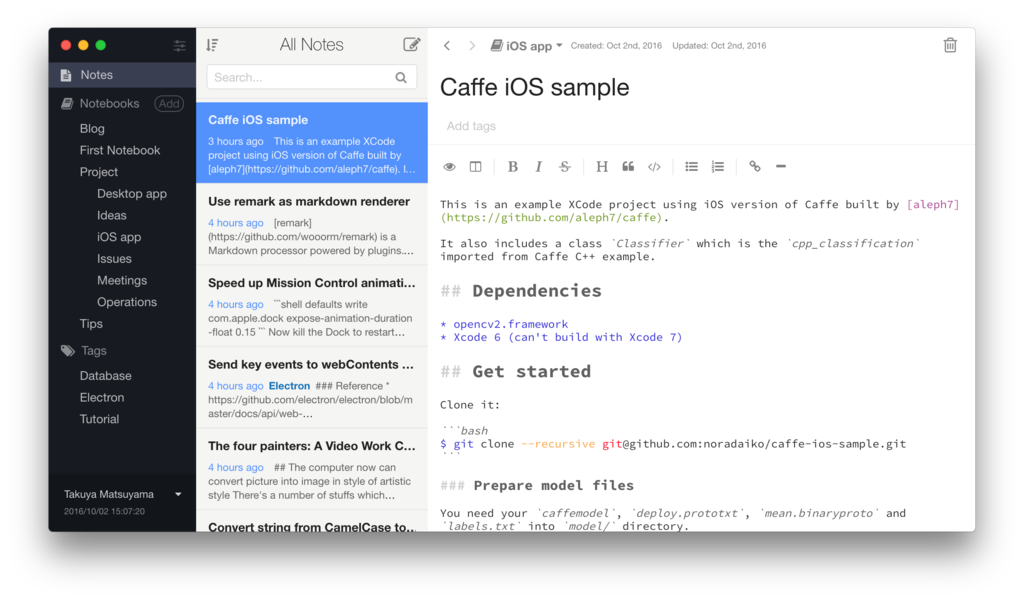Open Send key events to webContents note

tap(312, 387)
